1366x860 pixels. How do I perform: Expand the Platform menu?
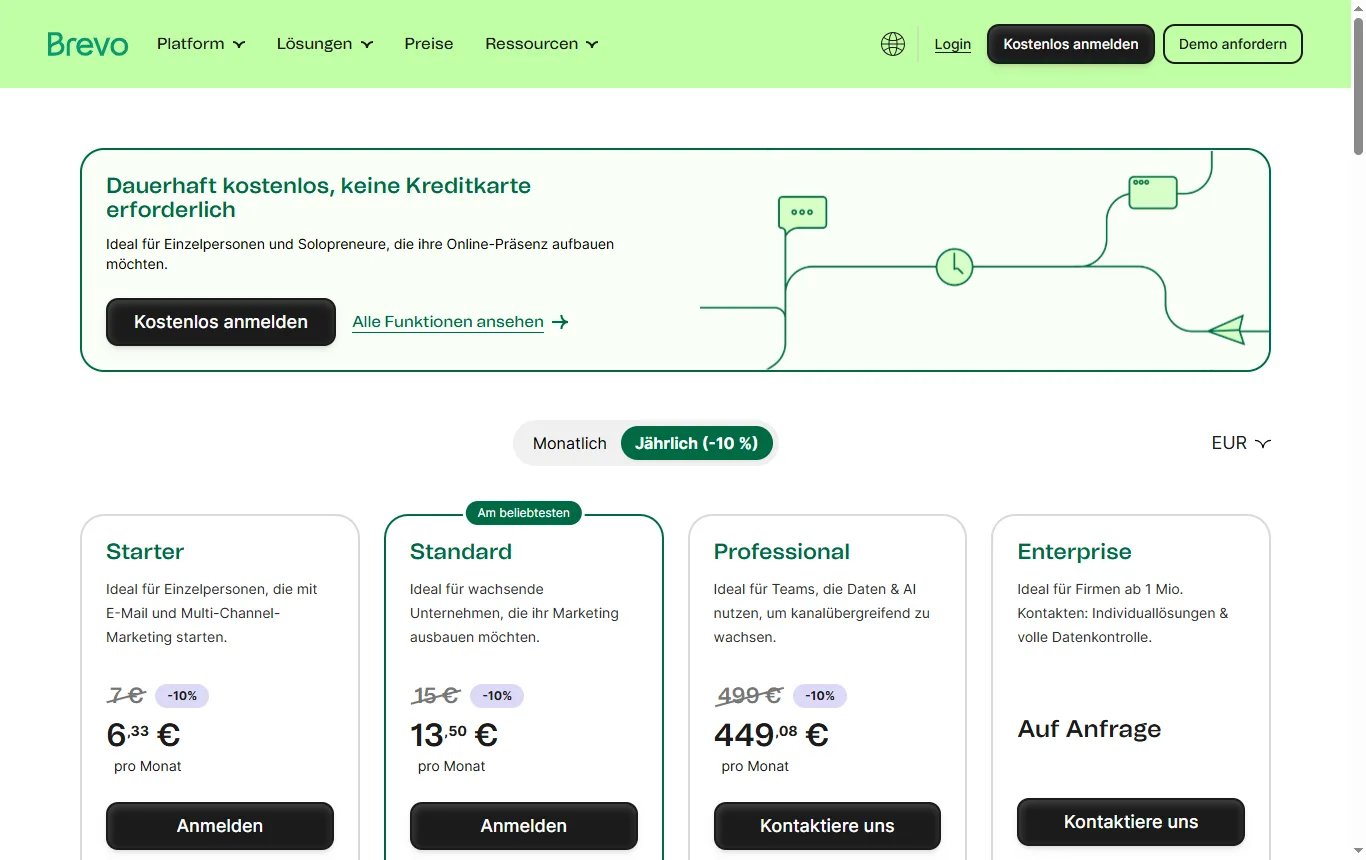click(x=201, y=44)
